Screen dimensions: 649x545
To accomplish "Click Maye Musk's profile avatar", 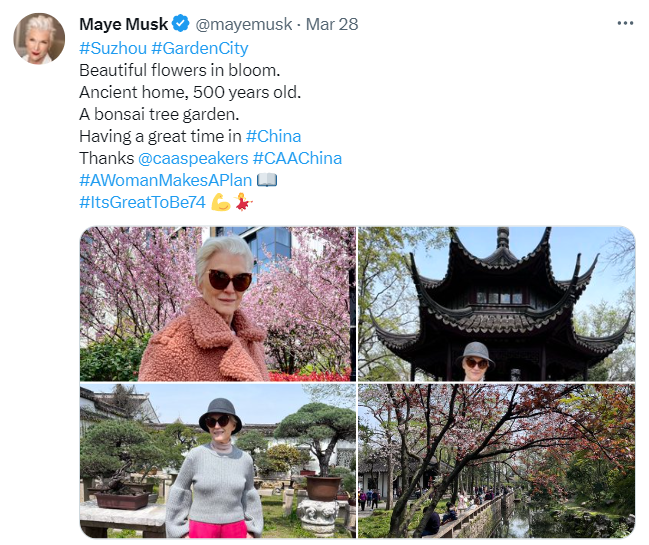I will click(39, 38).
